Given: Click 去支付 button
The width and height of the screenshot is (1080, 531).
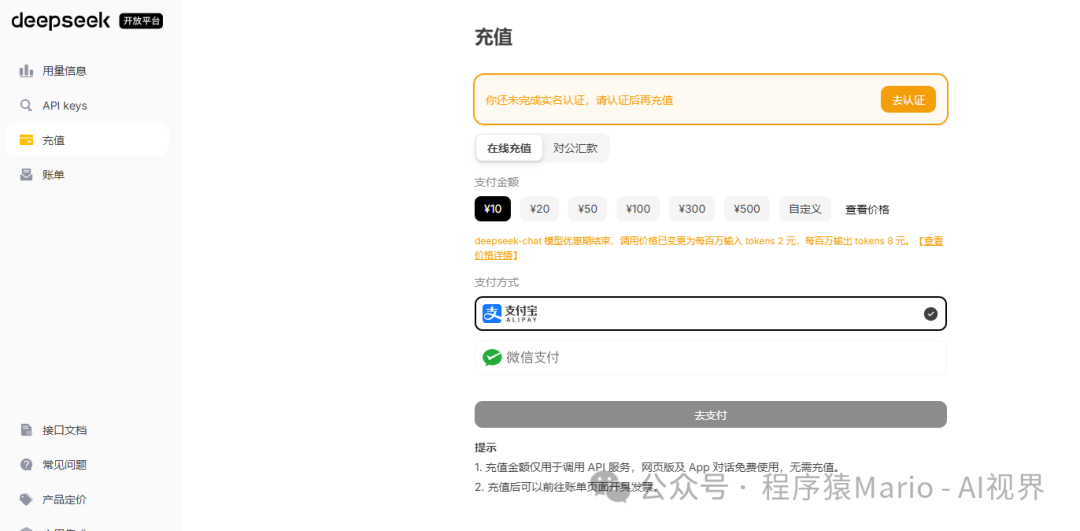Looking at the screenshot, I should pyautogui.click(x=710, y=415).
